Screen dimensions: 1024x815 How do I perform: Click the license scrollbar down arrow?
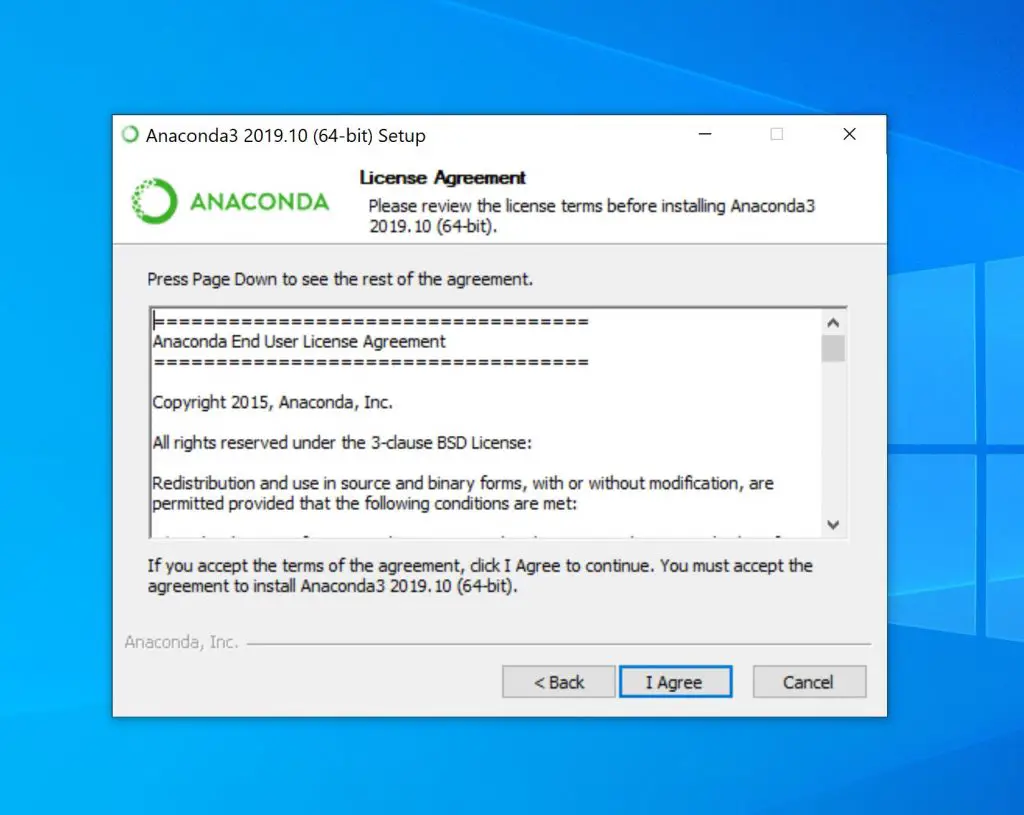coord(833,524)
